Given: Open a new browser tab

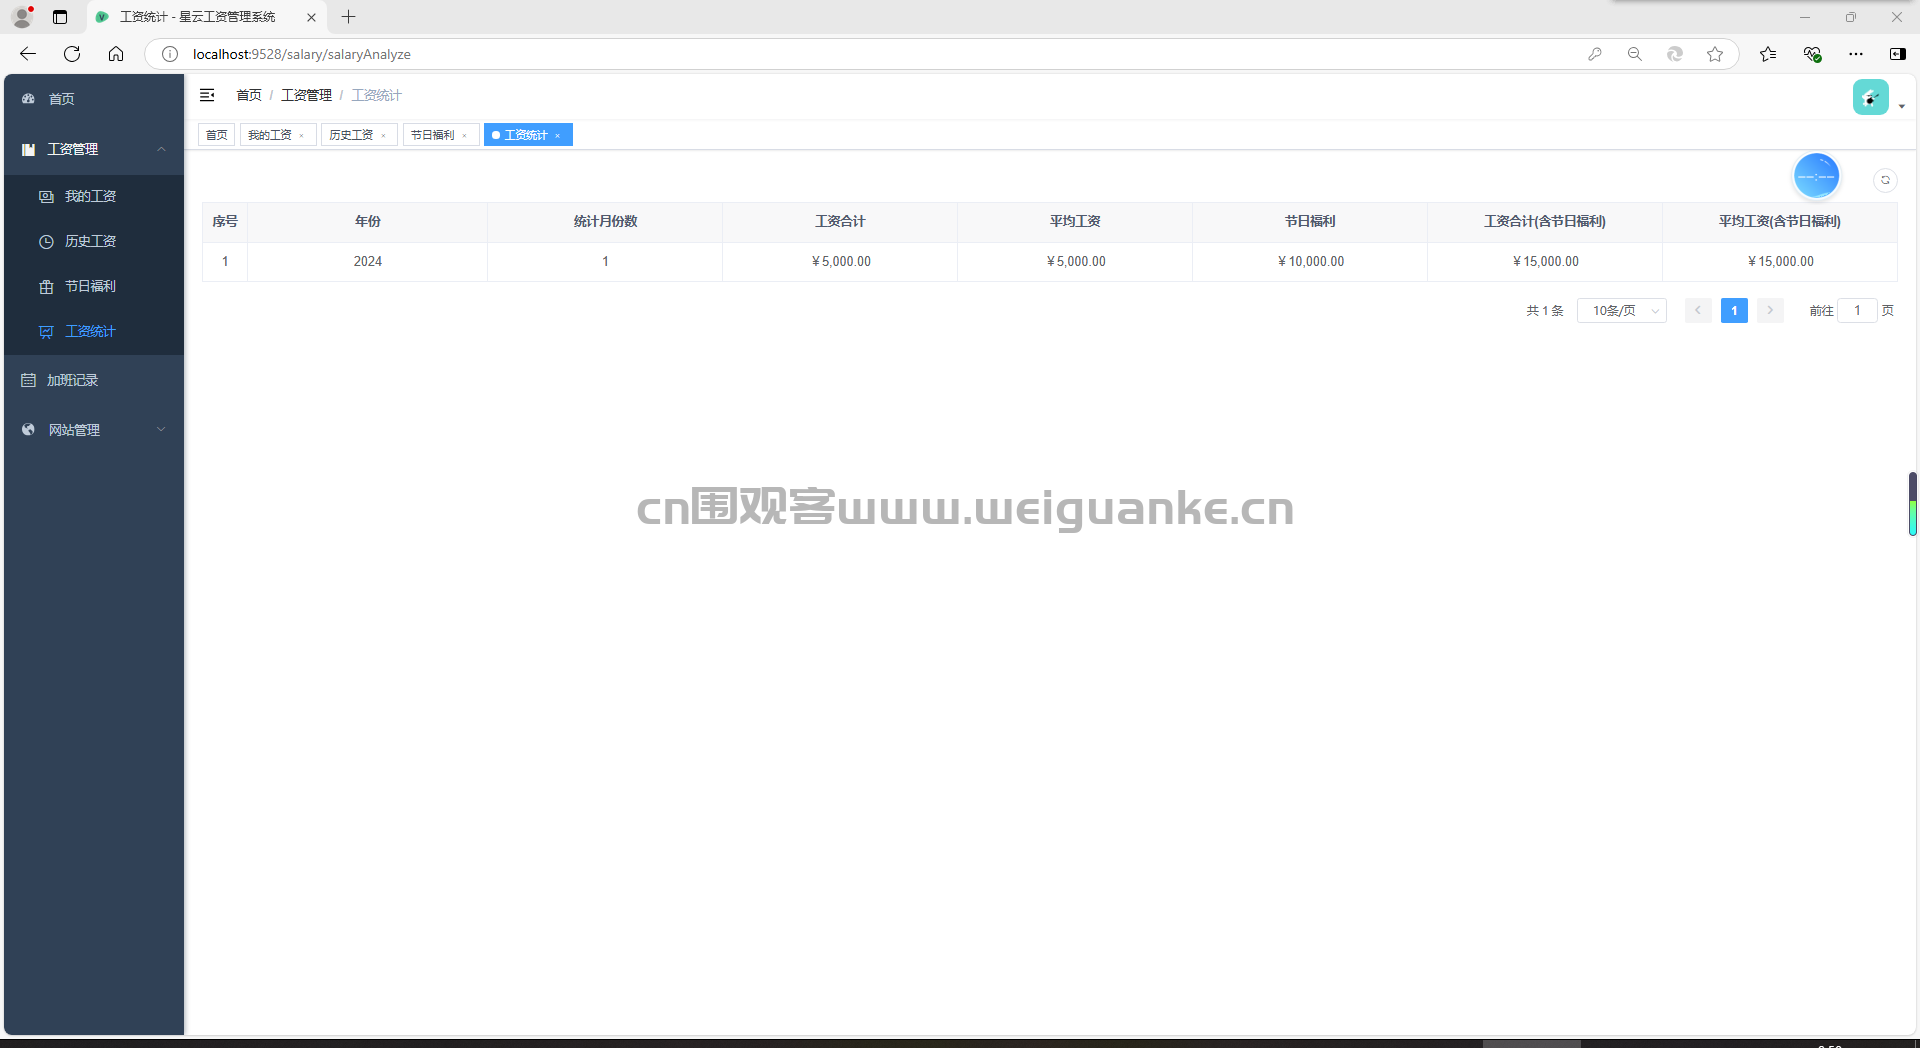Looking at the screenshot, I should pos(348,17).
